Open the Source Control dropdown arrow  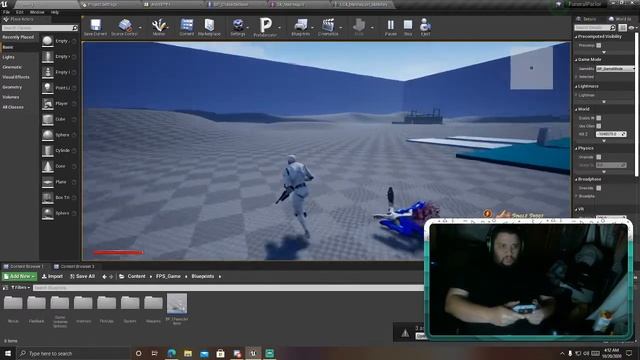(140, 28)
